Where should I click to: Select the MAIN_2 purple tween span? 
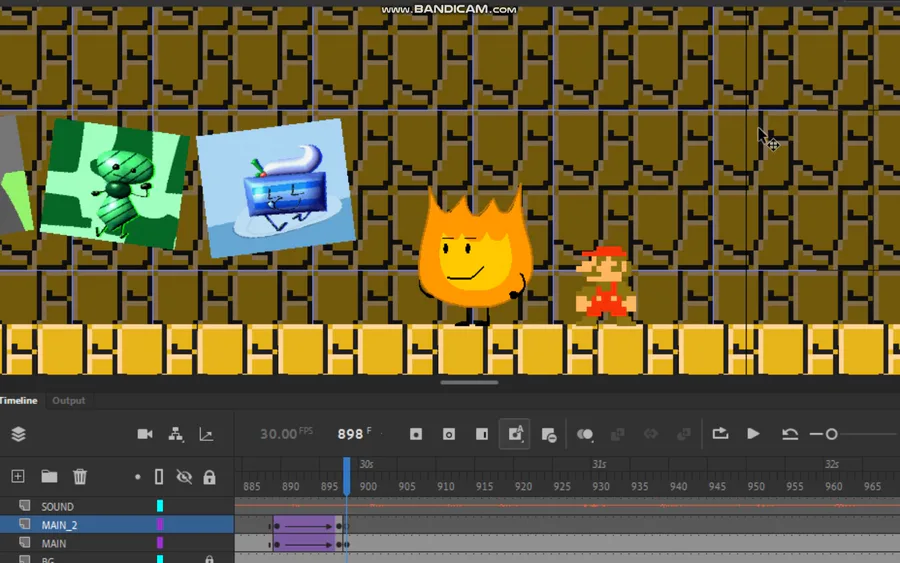(x=304, y=526)
